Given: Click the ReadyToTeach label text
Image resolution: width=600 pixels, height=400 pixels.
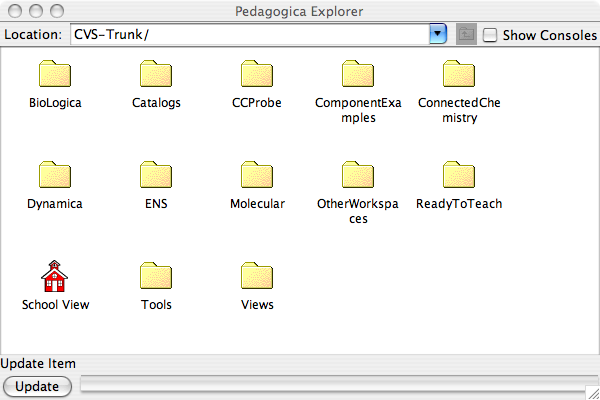Looking at the screenshot, I should click(459, 204).
